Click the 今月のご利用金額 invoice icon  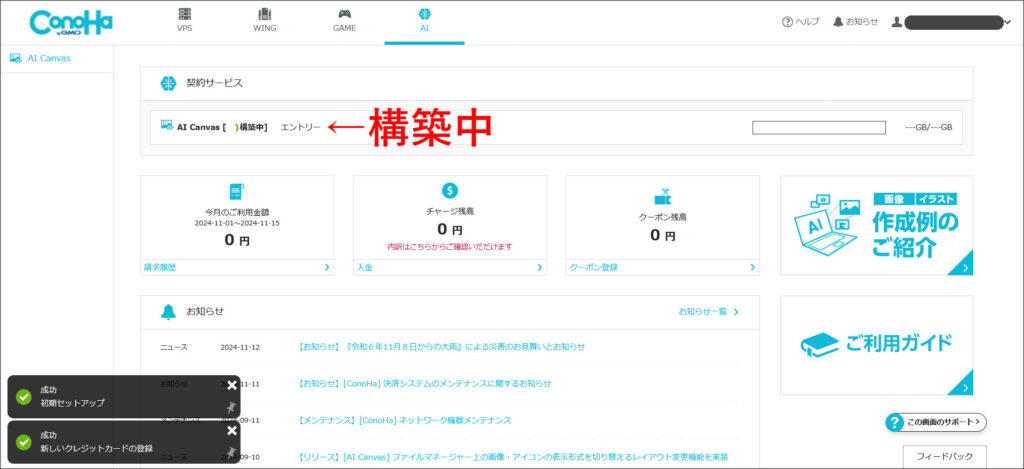[236, 191]
